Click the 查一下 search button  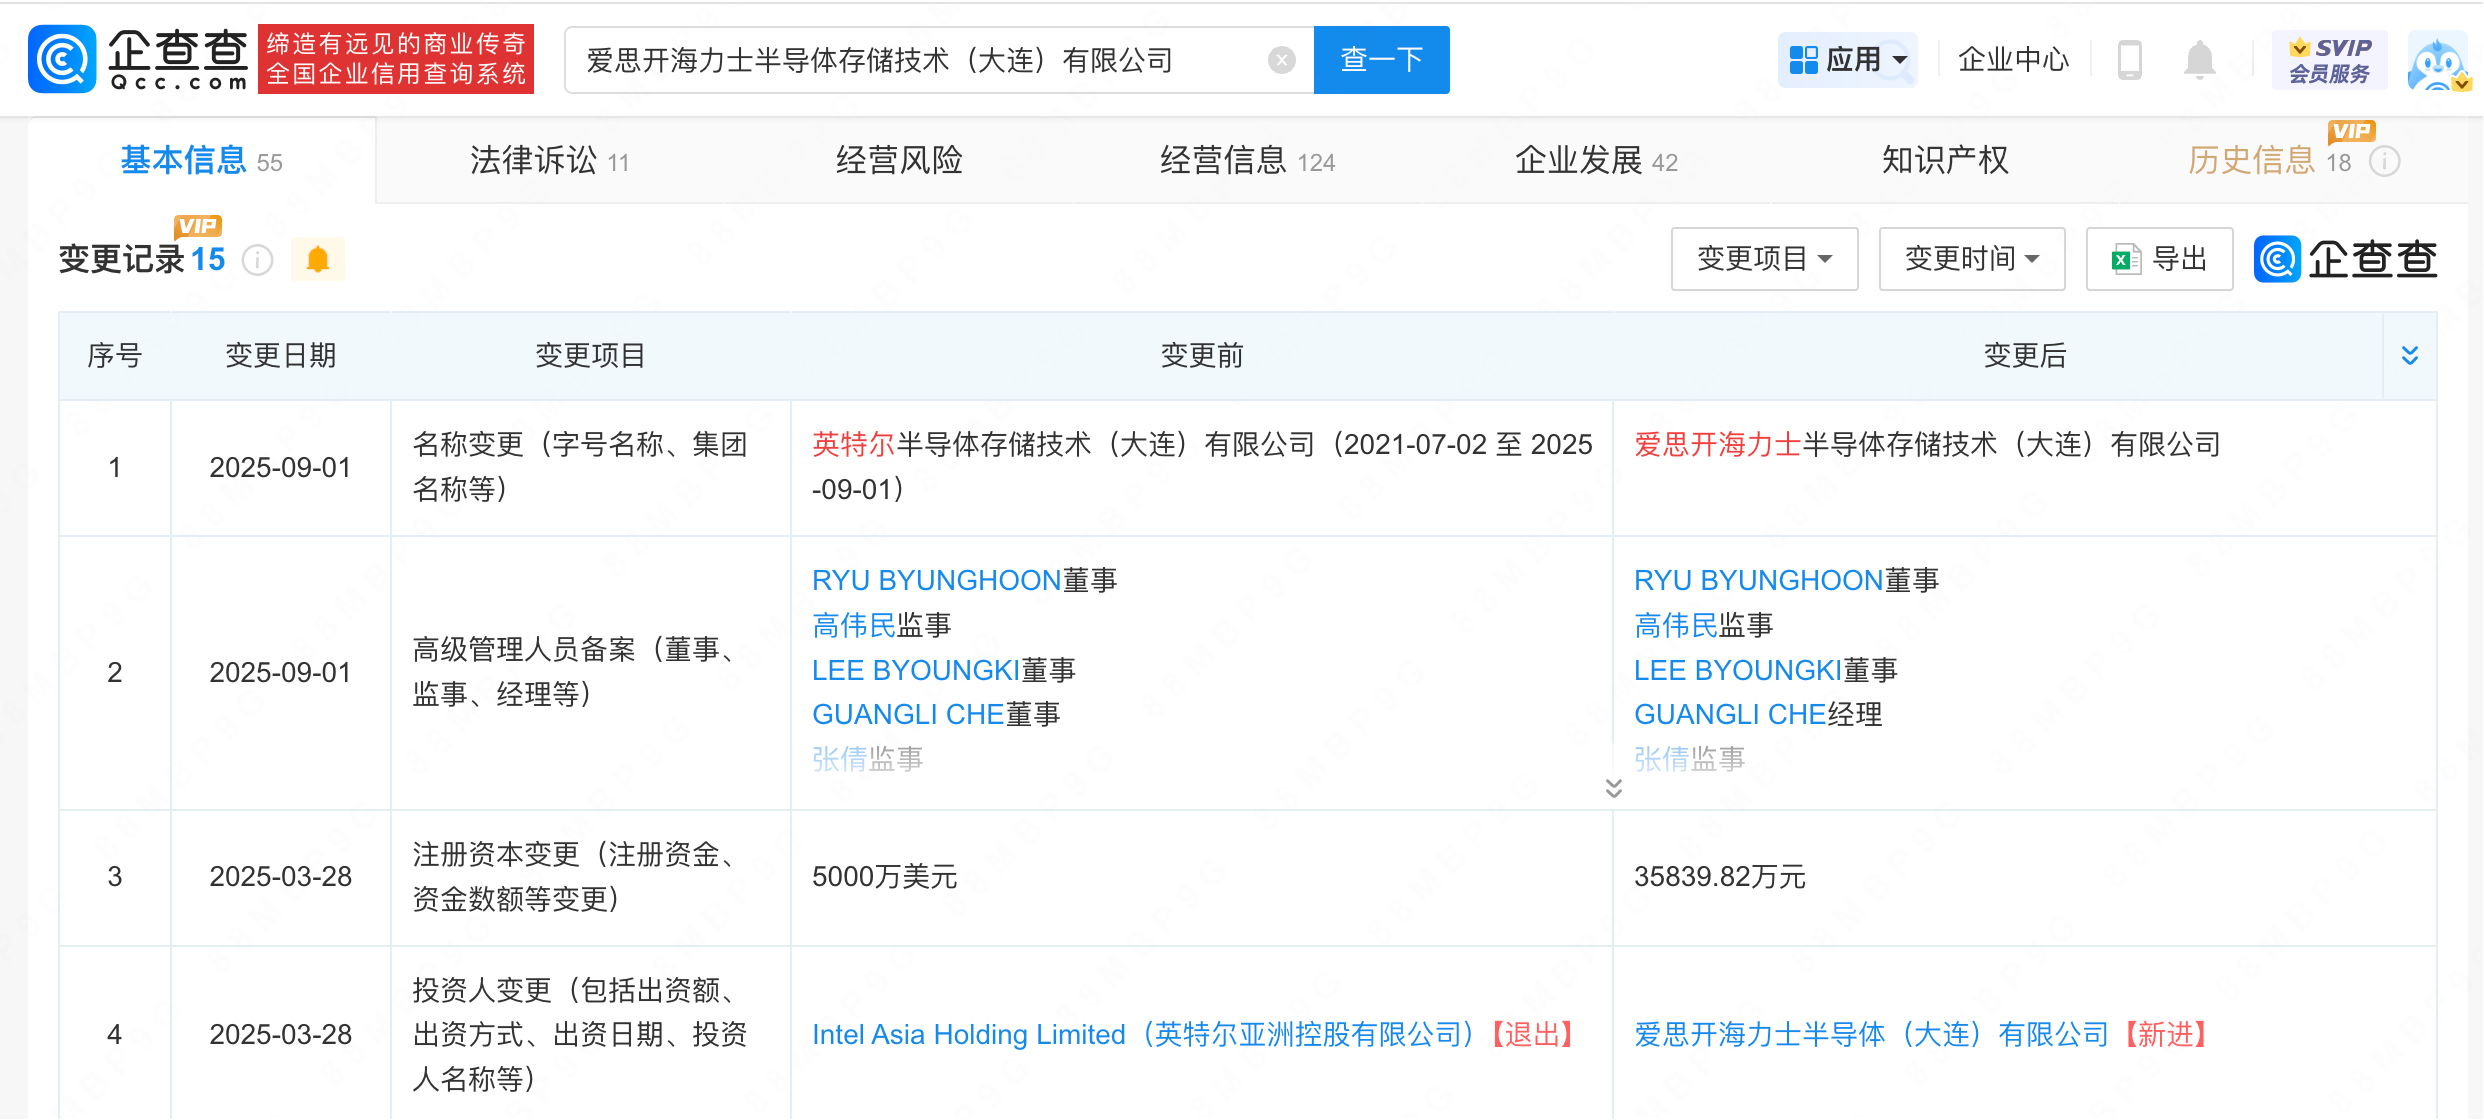click(1381, 60)
